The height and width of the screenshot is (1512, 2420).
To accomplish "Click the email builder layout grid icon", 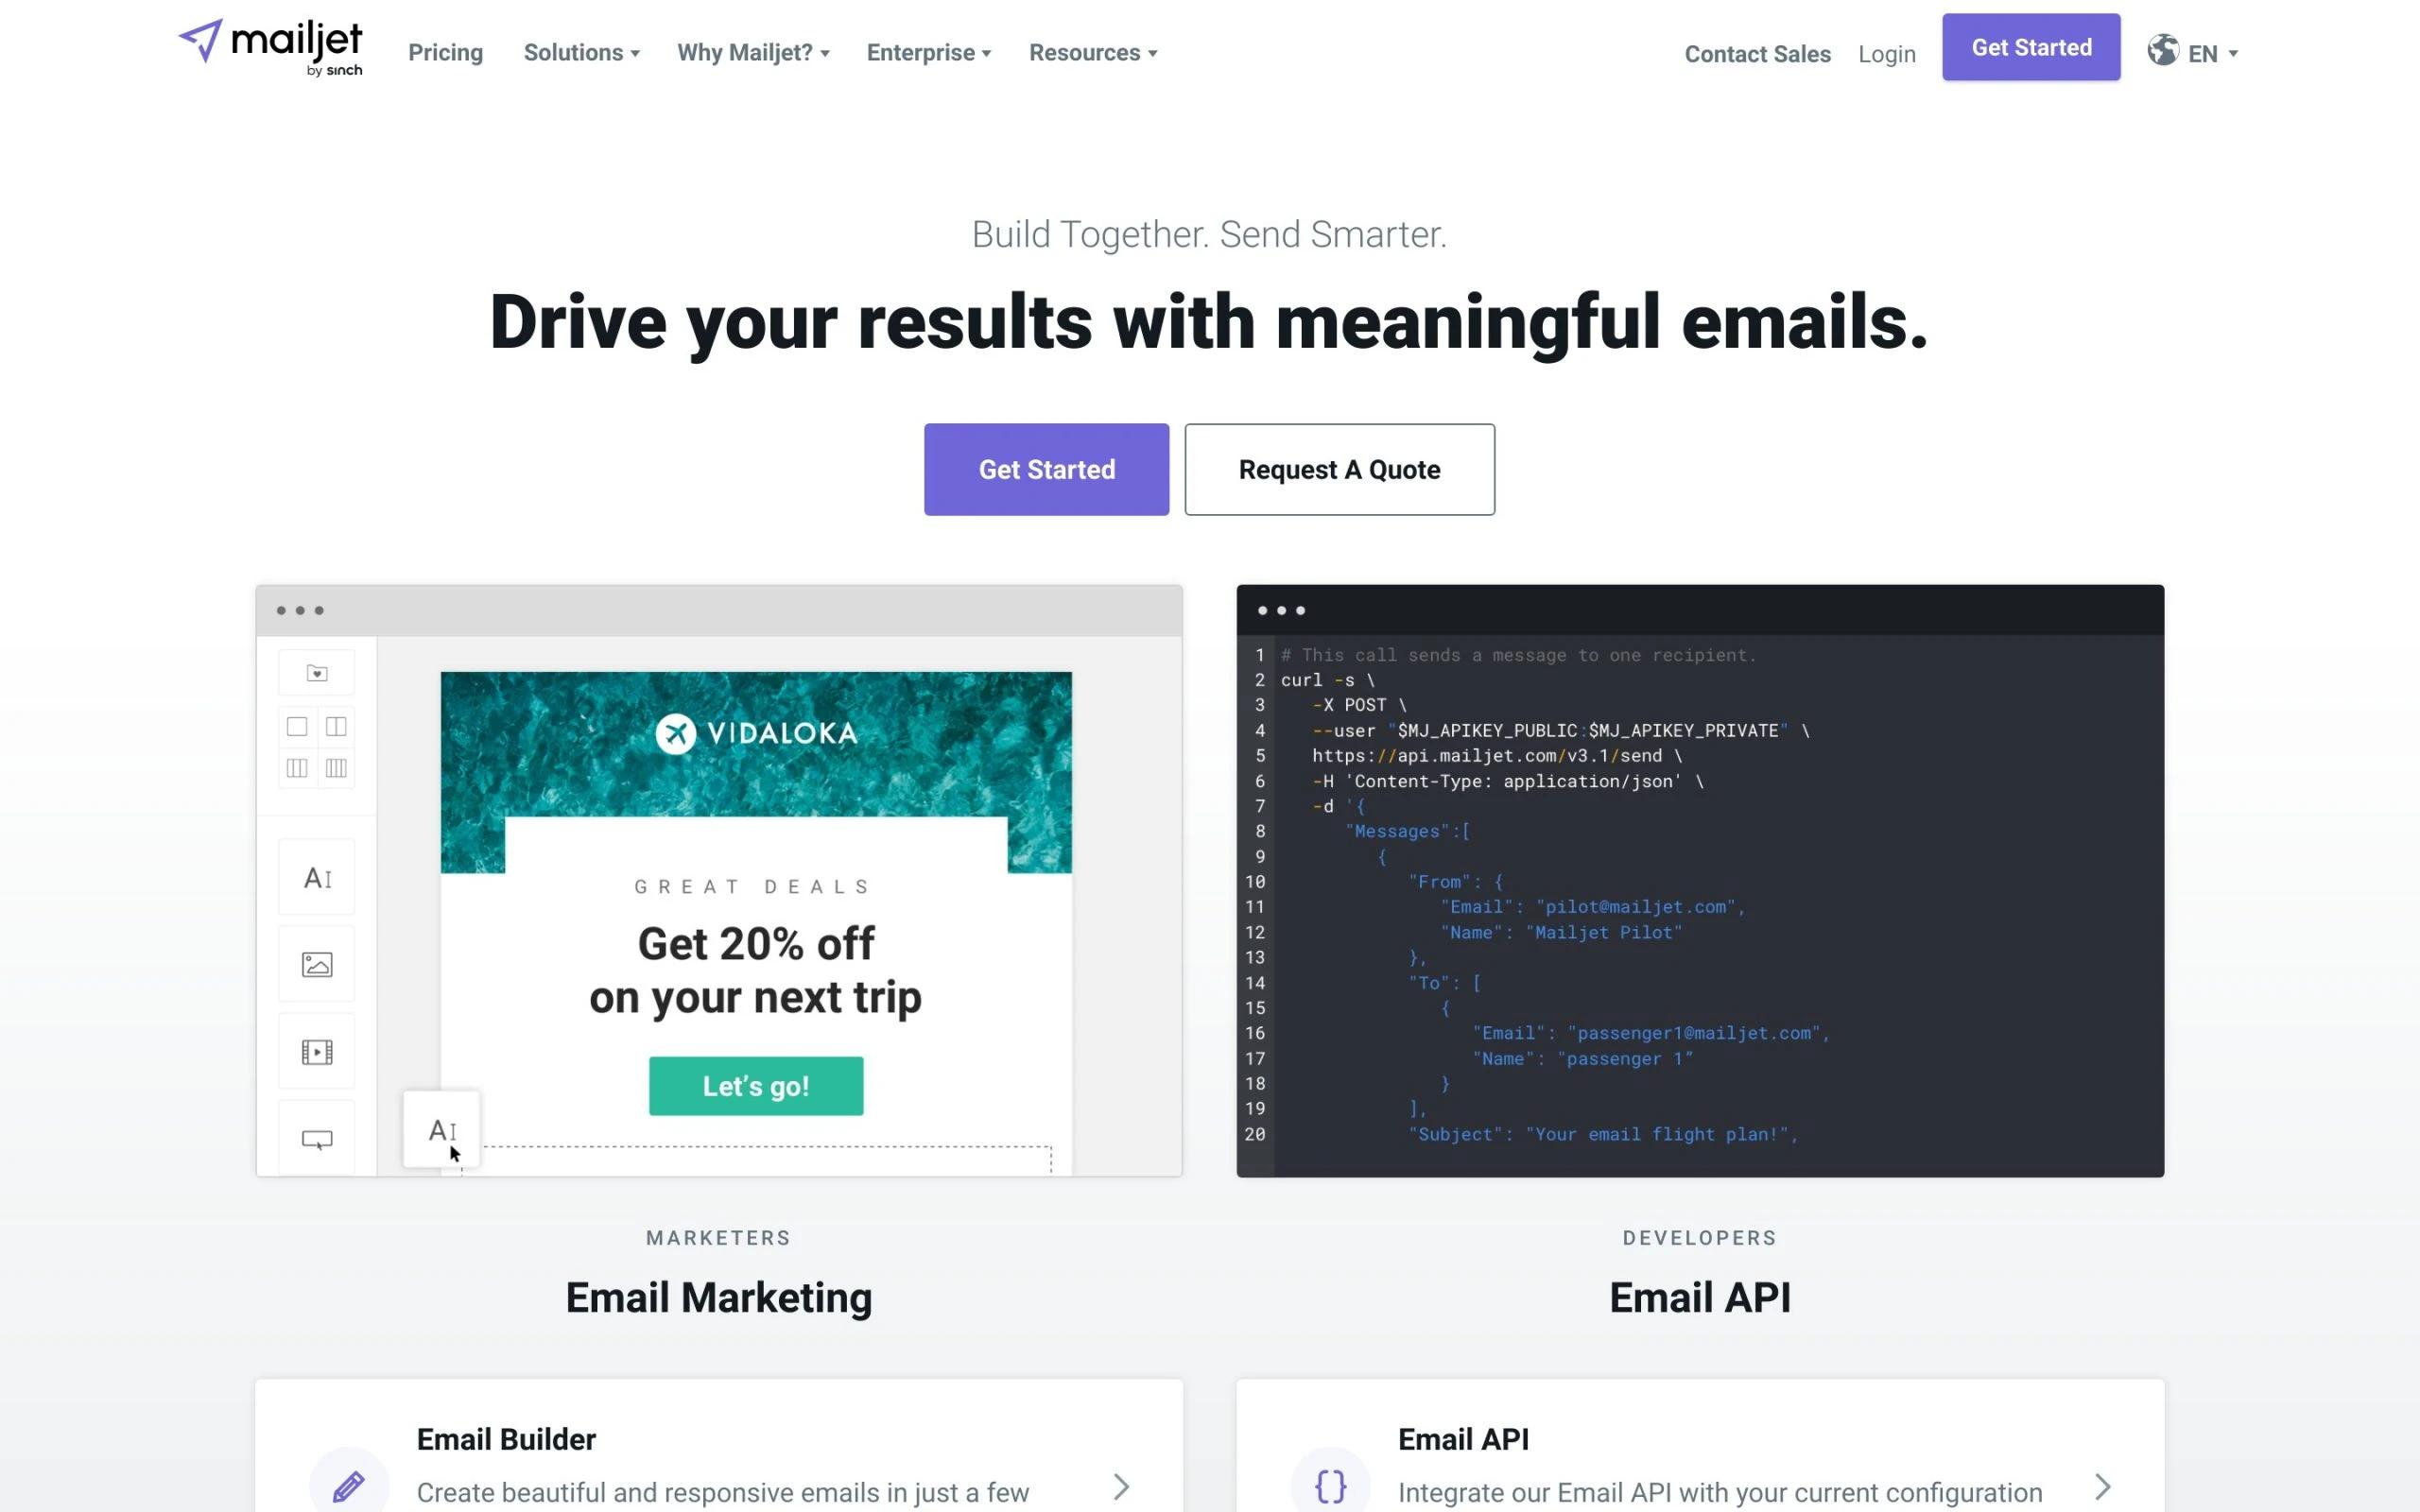I will coord(317,744).
